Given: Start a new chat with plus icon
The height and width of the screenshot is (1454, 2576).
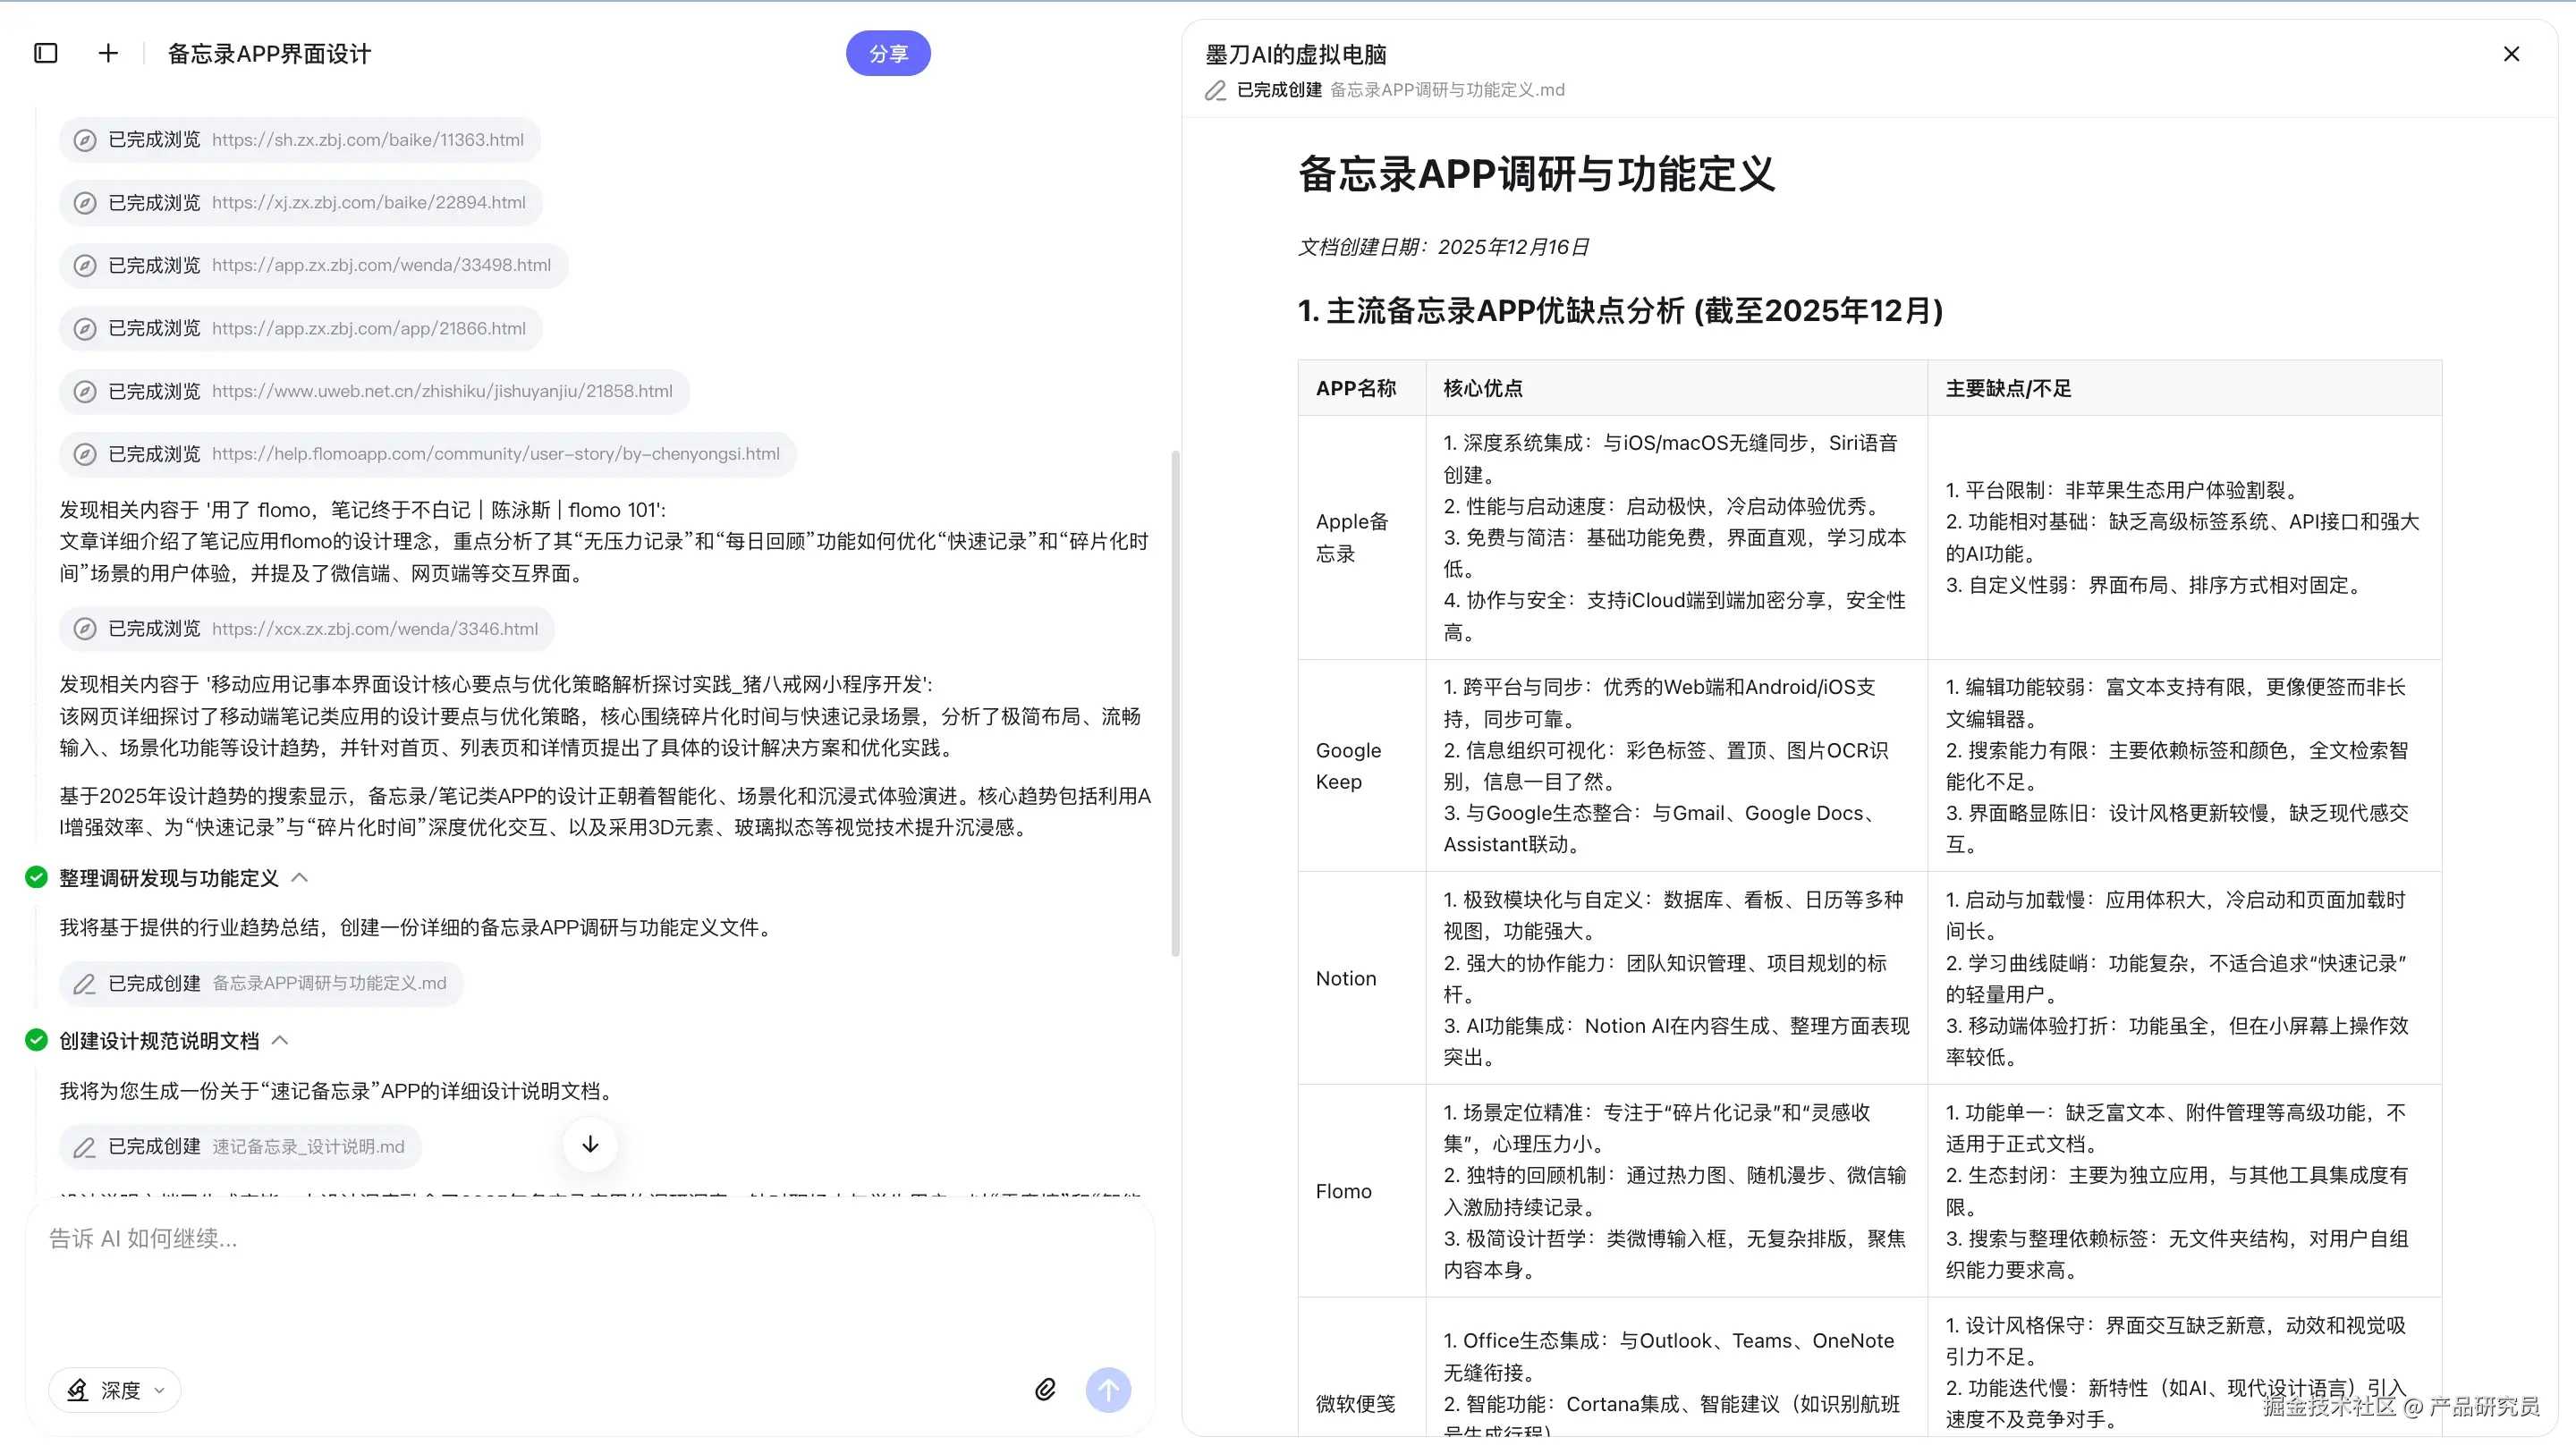Looking at the screenshot, I should pos(108,53).
